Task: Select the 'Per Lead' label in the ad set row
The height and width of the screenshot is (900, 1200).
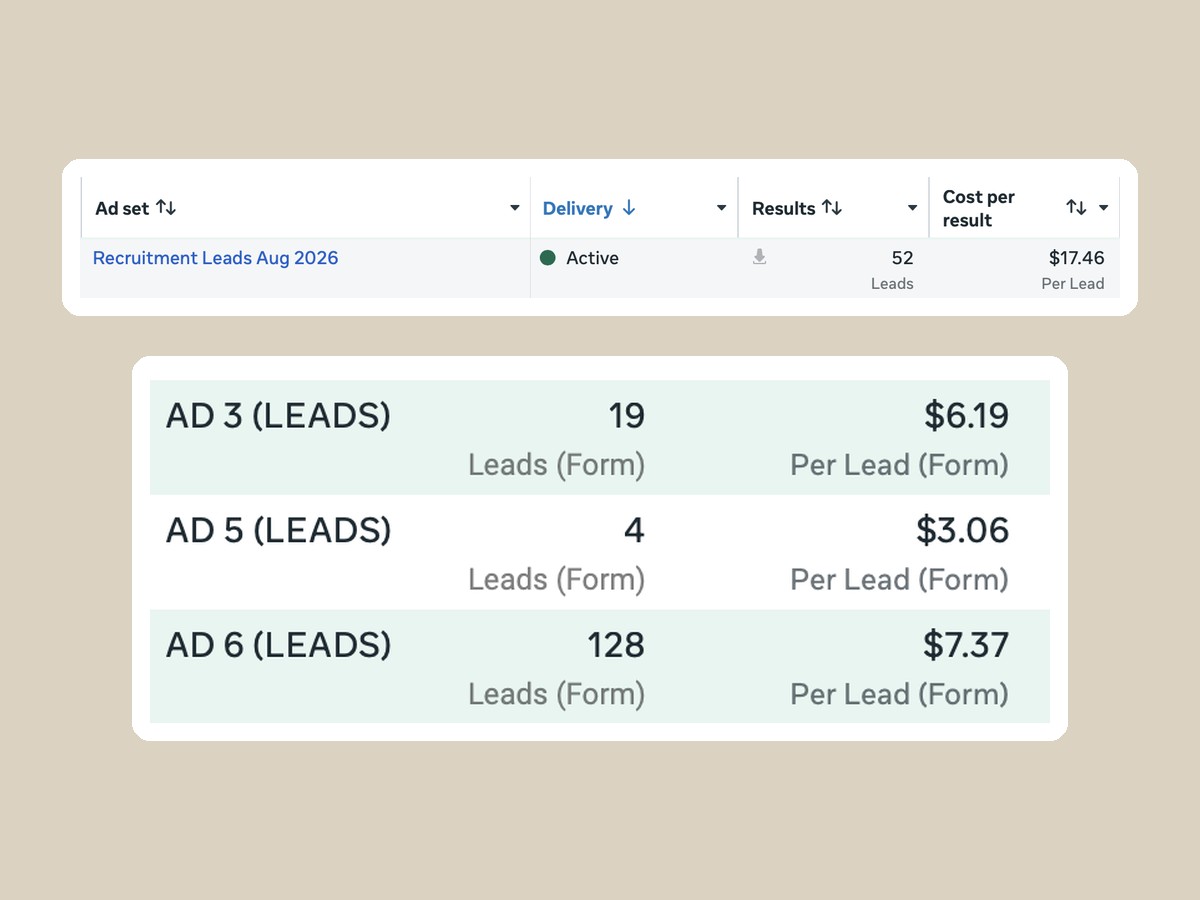Action: tap(1072, 284)
